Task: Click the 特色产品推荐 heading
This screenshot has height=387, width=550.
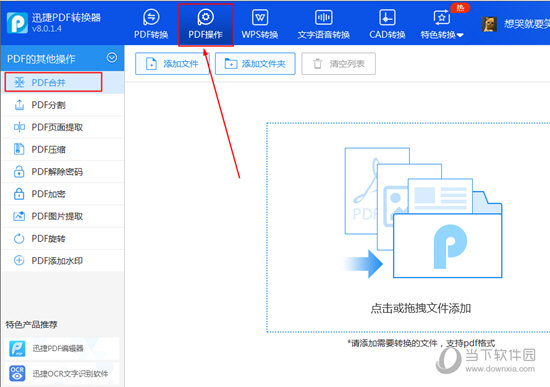Action: tap(31, 325)
